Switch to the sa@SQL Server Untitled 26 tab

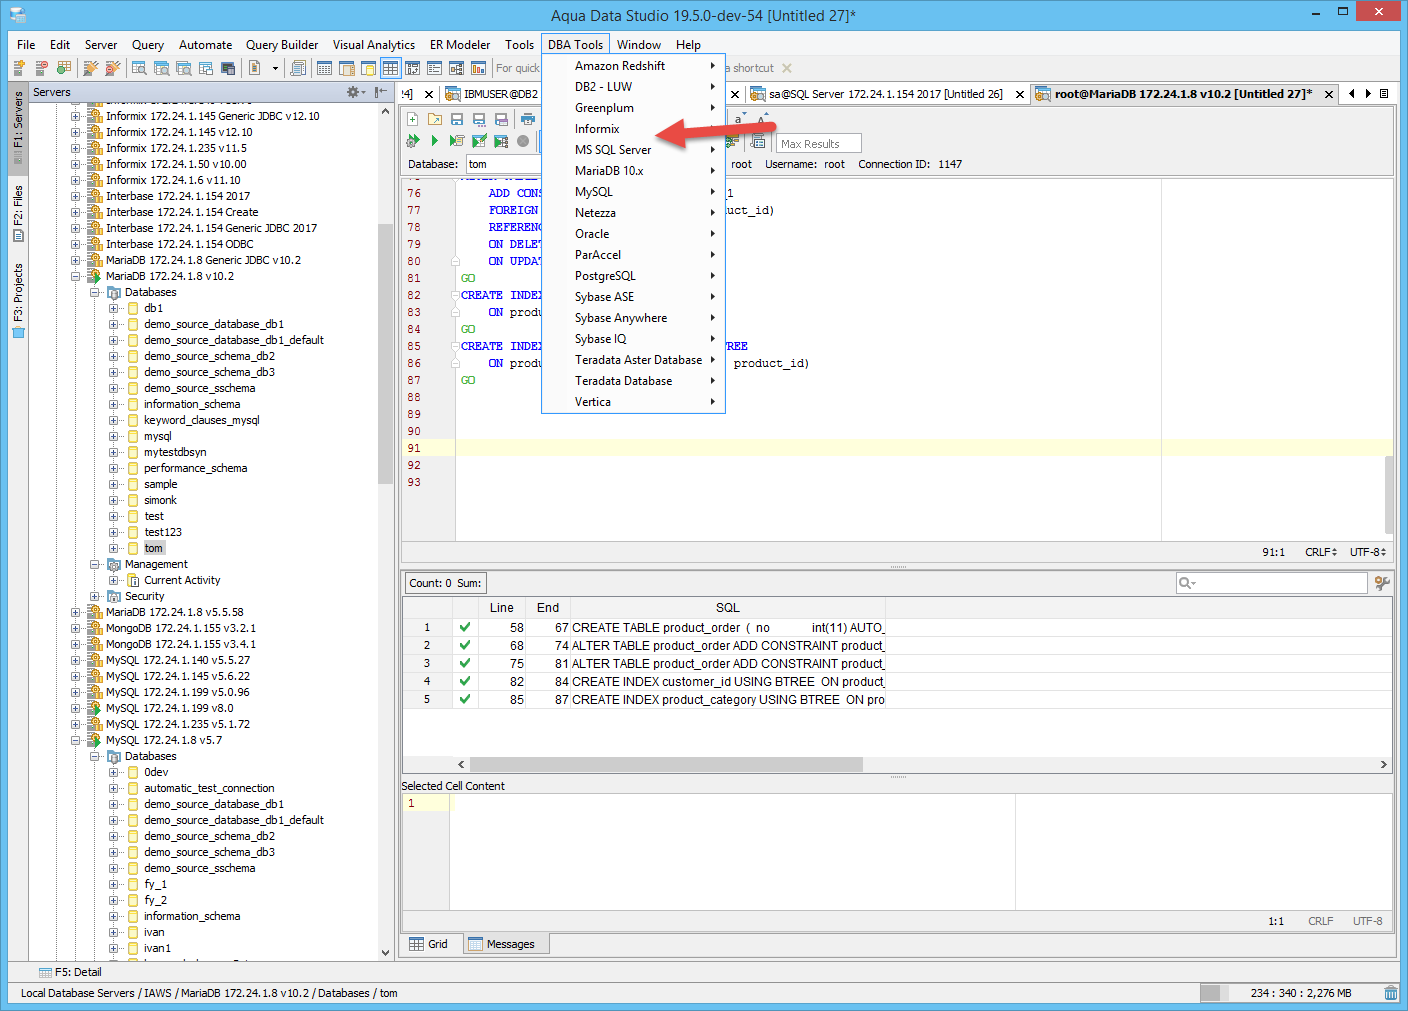coord(884,94)
